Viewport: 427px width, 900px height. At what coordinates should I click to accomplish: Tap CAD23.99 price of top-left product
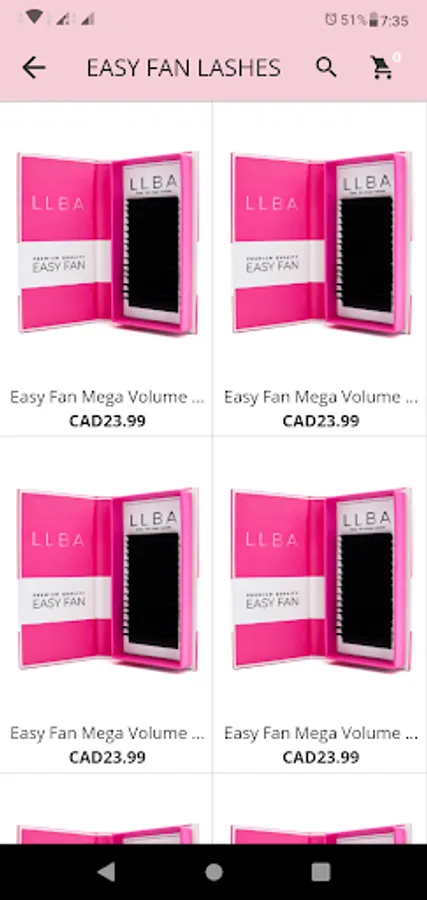tap(107, 421)
